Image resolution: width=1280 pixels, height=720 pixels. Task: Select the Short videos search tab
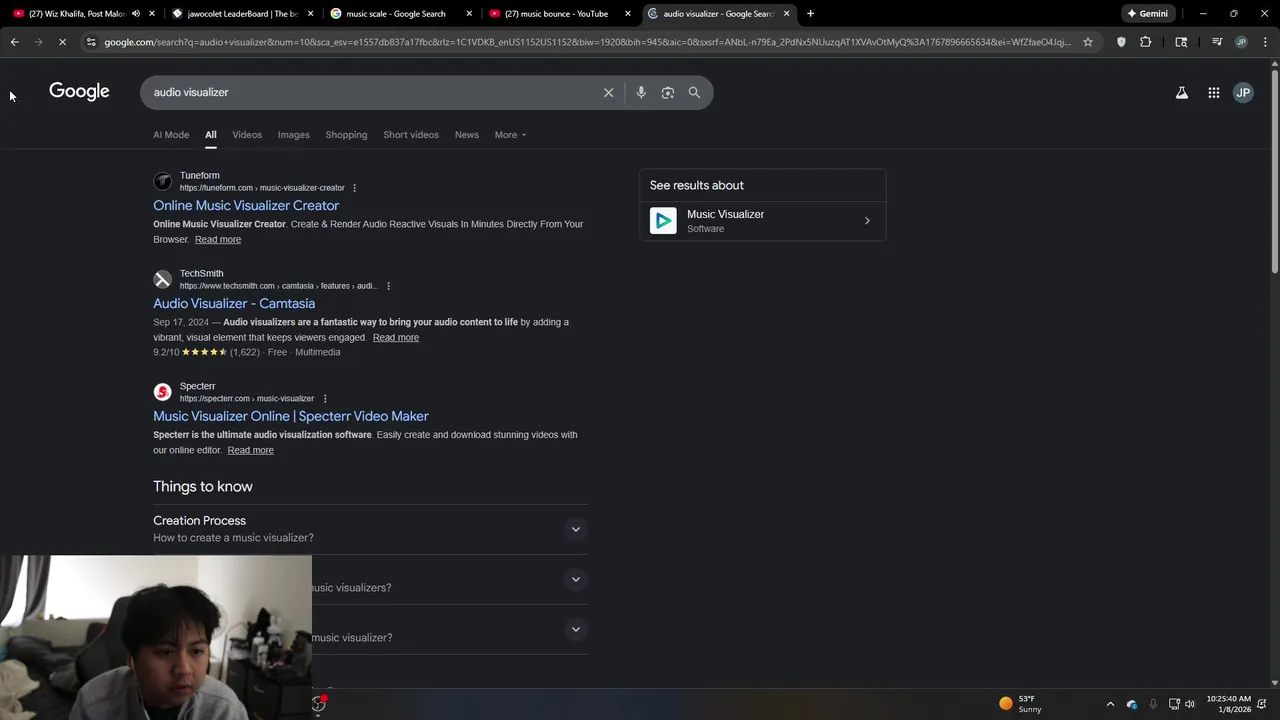pos(411,135)
